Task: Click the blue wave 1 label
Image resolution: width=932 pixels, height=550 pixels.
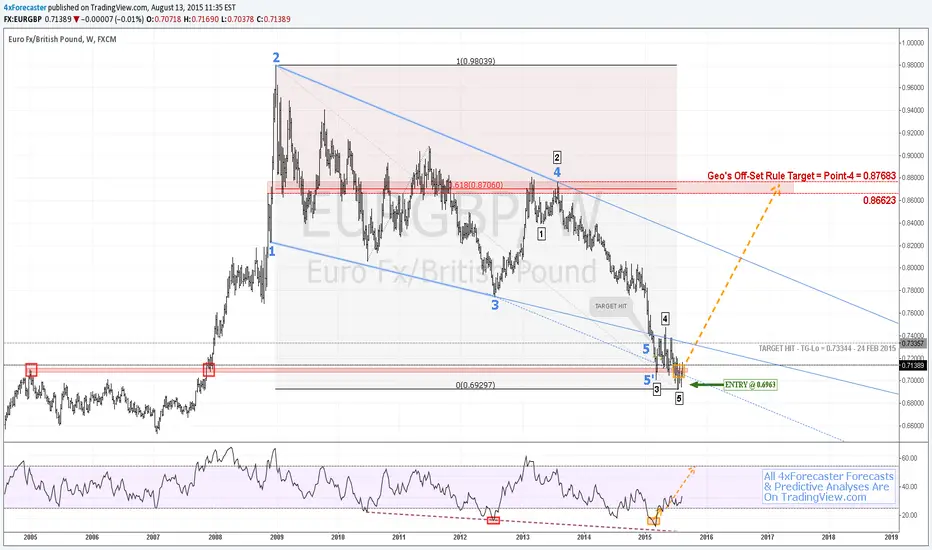Action: click(x=272, y=252)
